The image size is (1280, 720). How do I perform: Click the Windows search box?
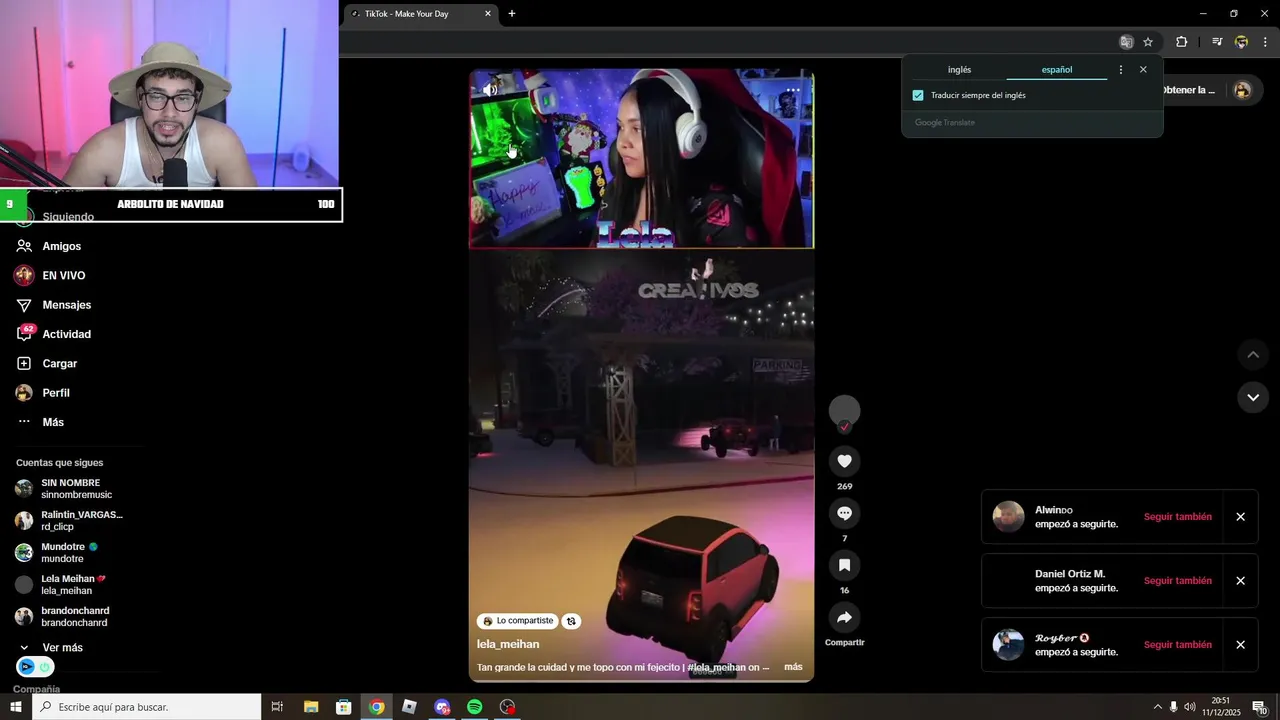pyautogui.click(x=147, y=707)
